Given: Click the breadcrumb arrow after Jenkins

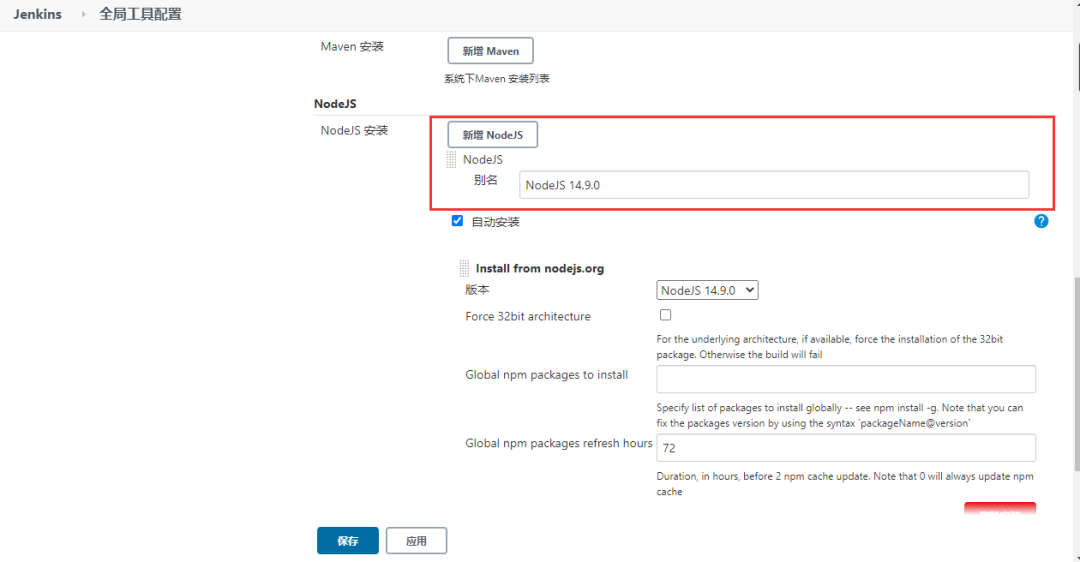Looking at the screenshot, I should point(83,14).
